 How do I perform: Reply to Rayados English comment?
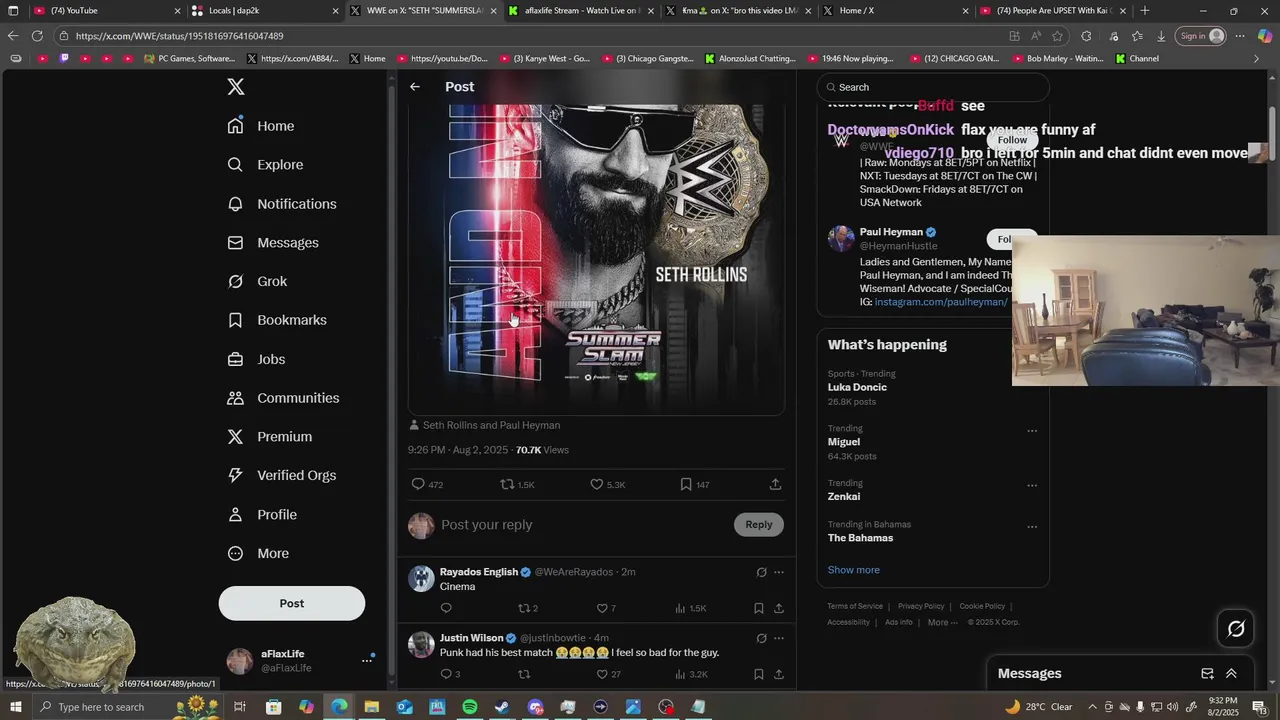tap(446, 608)
